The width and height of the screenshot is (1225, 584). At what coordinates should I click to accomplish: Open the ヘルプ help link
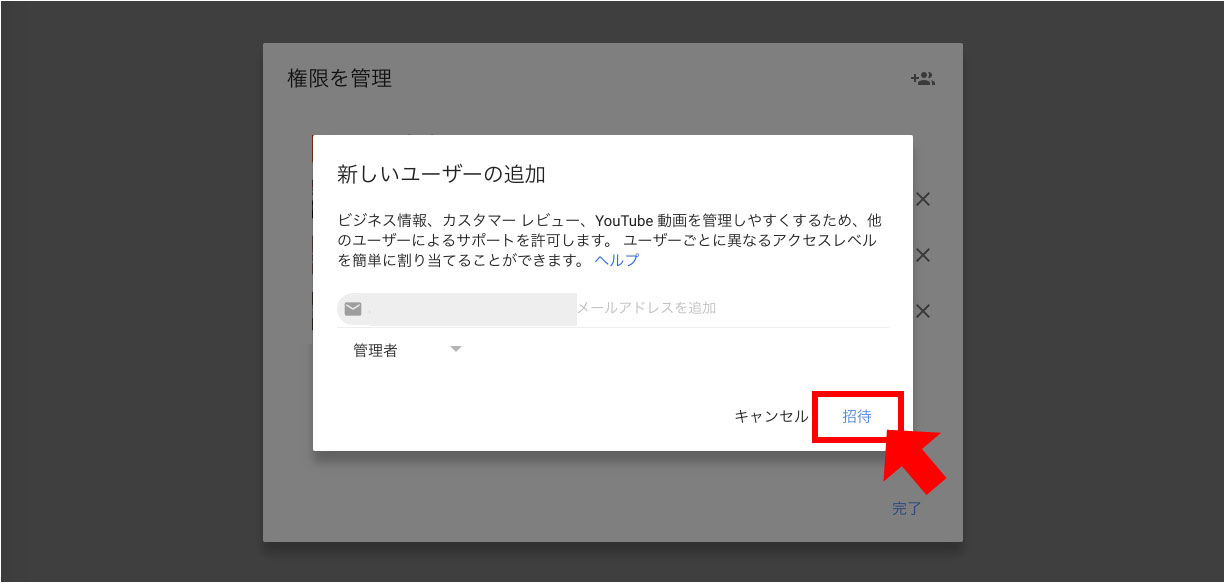pyautogui.click(x=616, y=260)
